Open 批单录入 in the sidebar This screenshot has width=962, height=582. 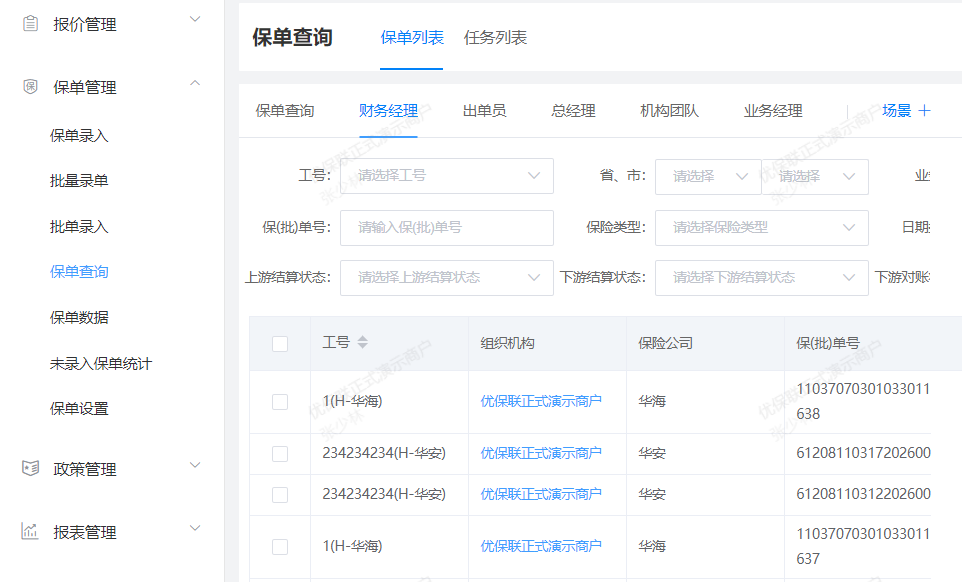pyautogui.click(x=79, y=227)
